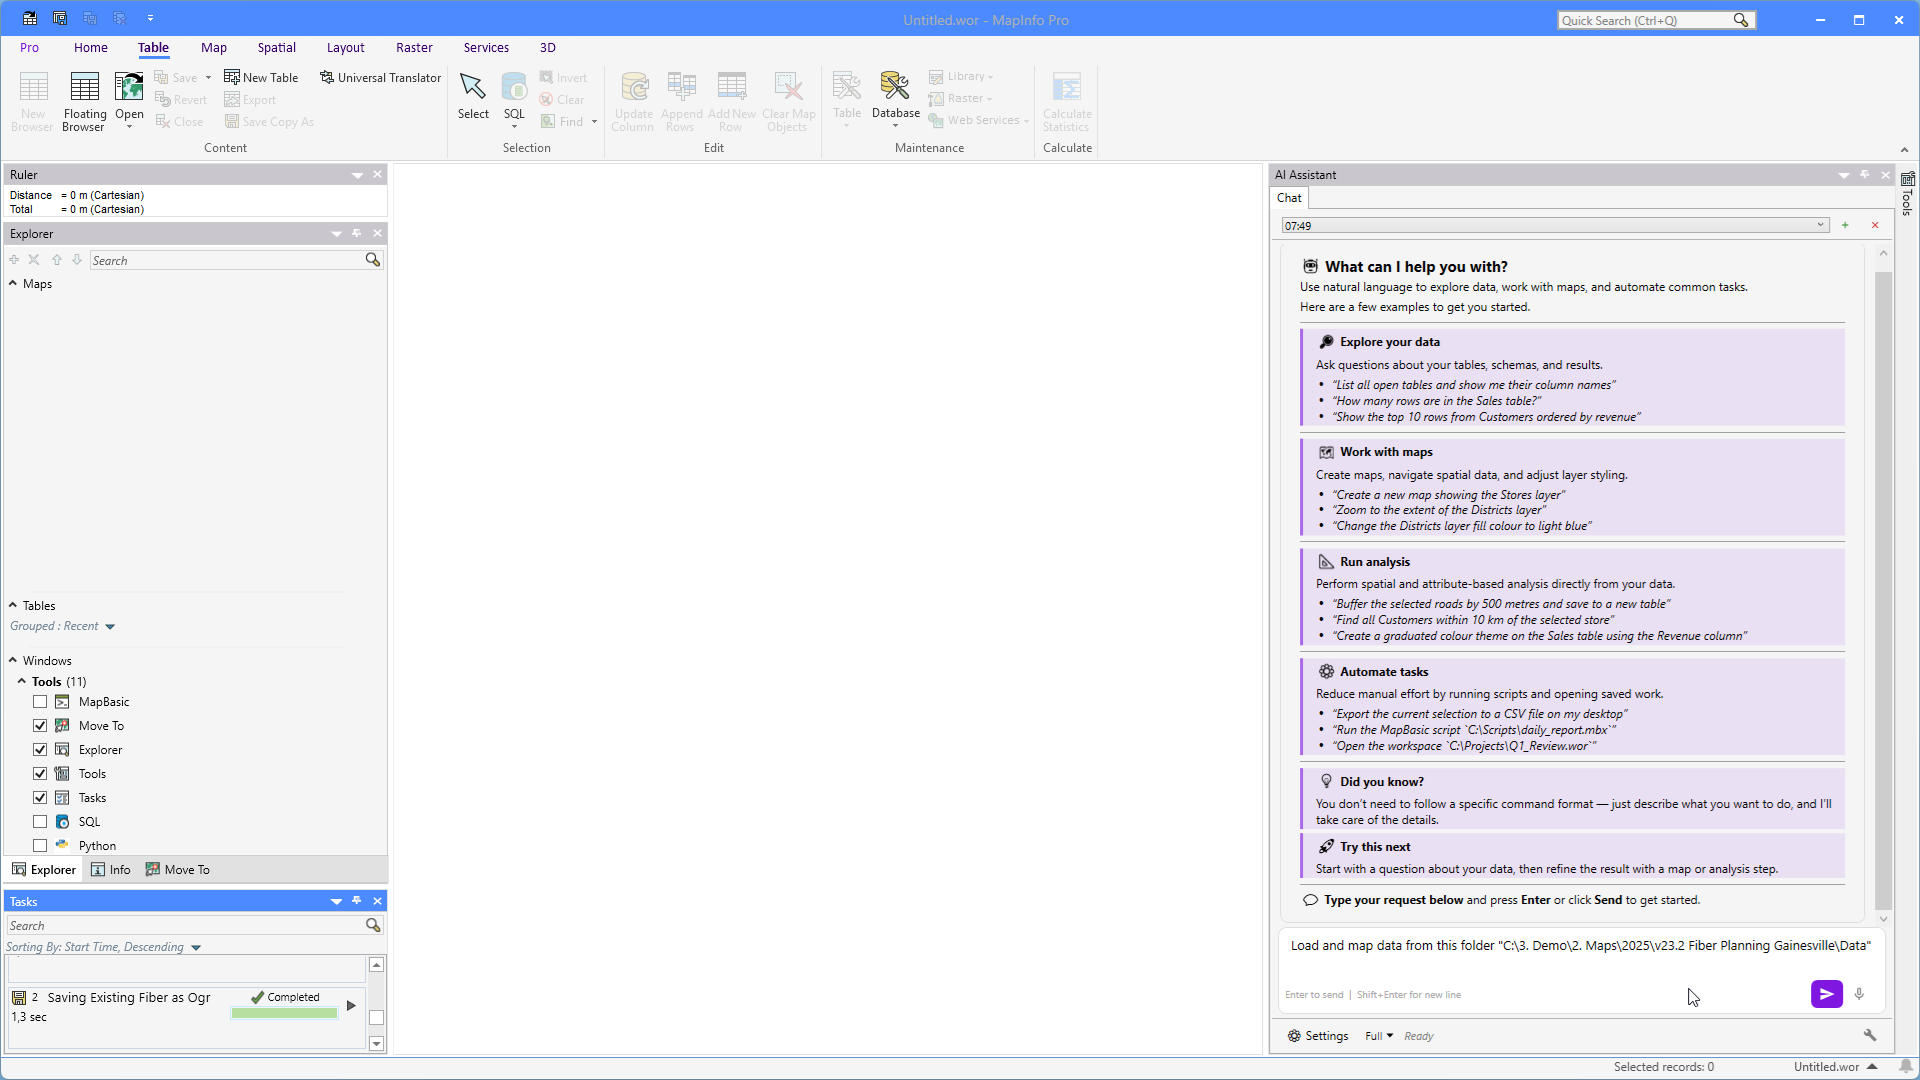Select the Chat tab in AI Assistant
1920x1080 pixels.
point(1289,198)
